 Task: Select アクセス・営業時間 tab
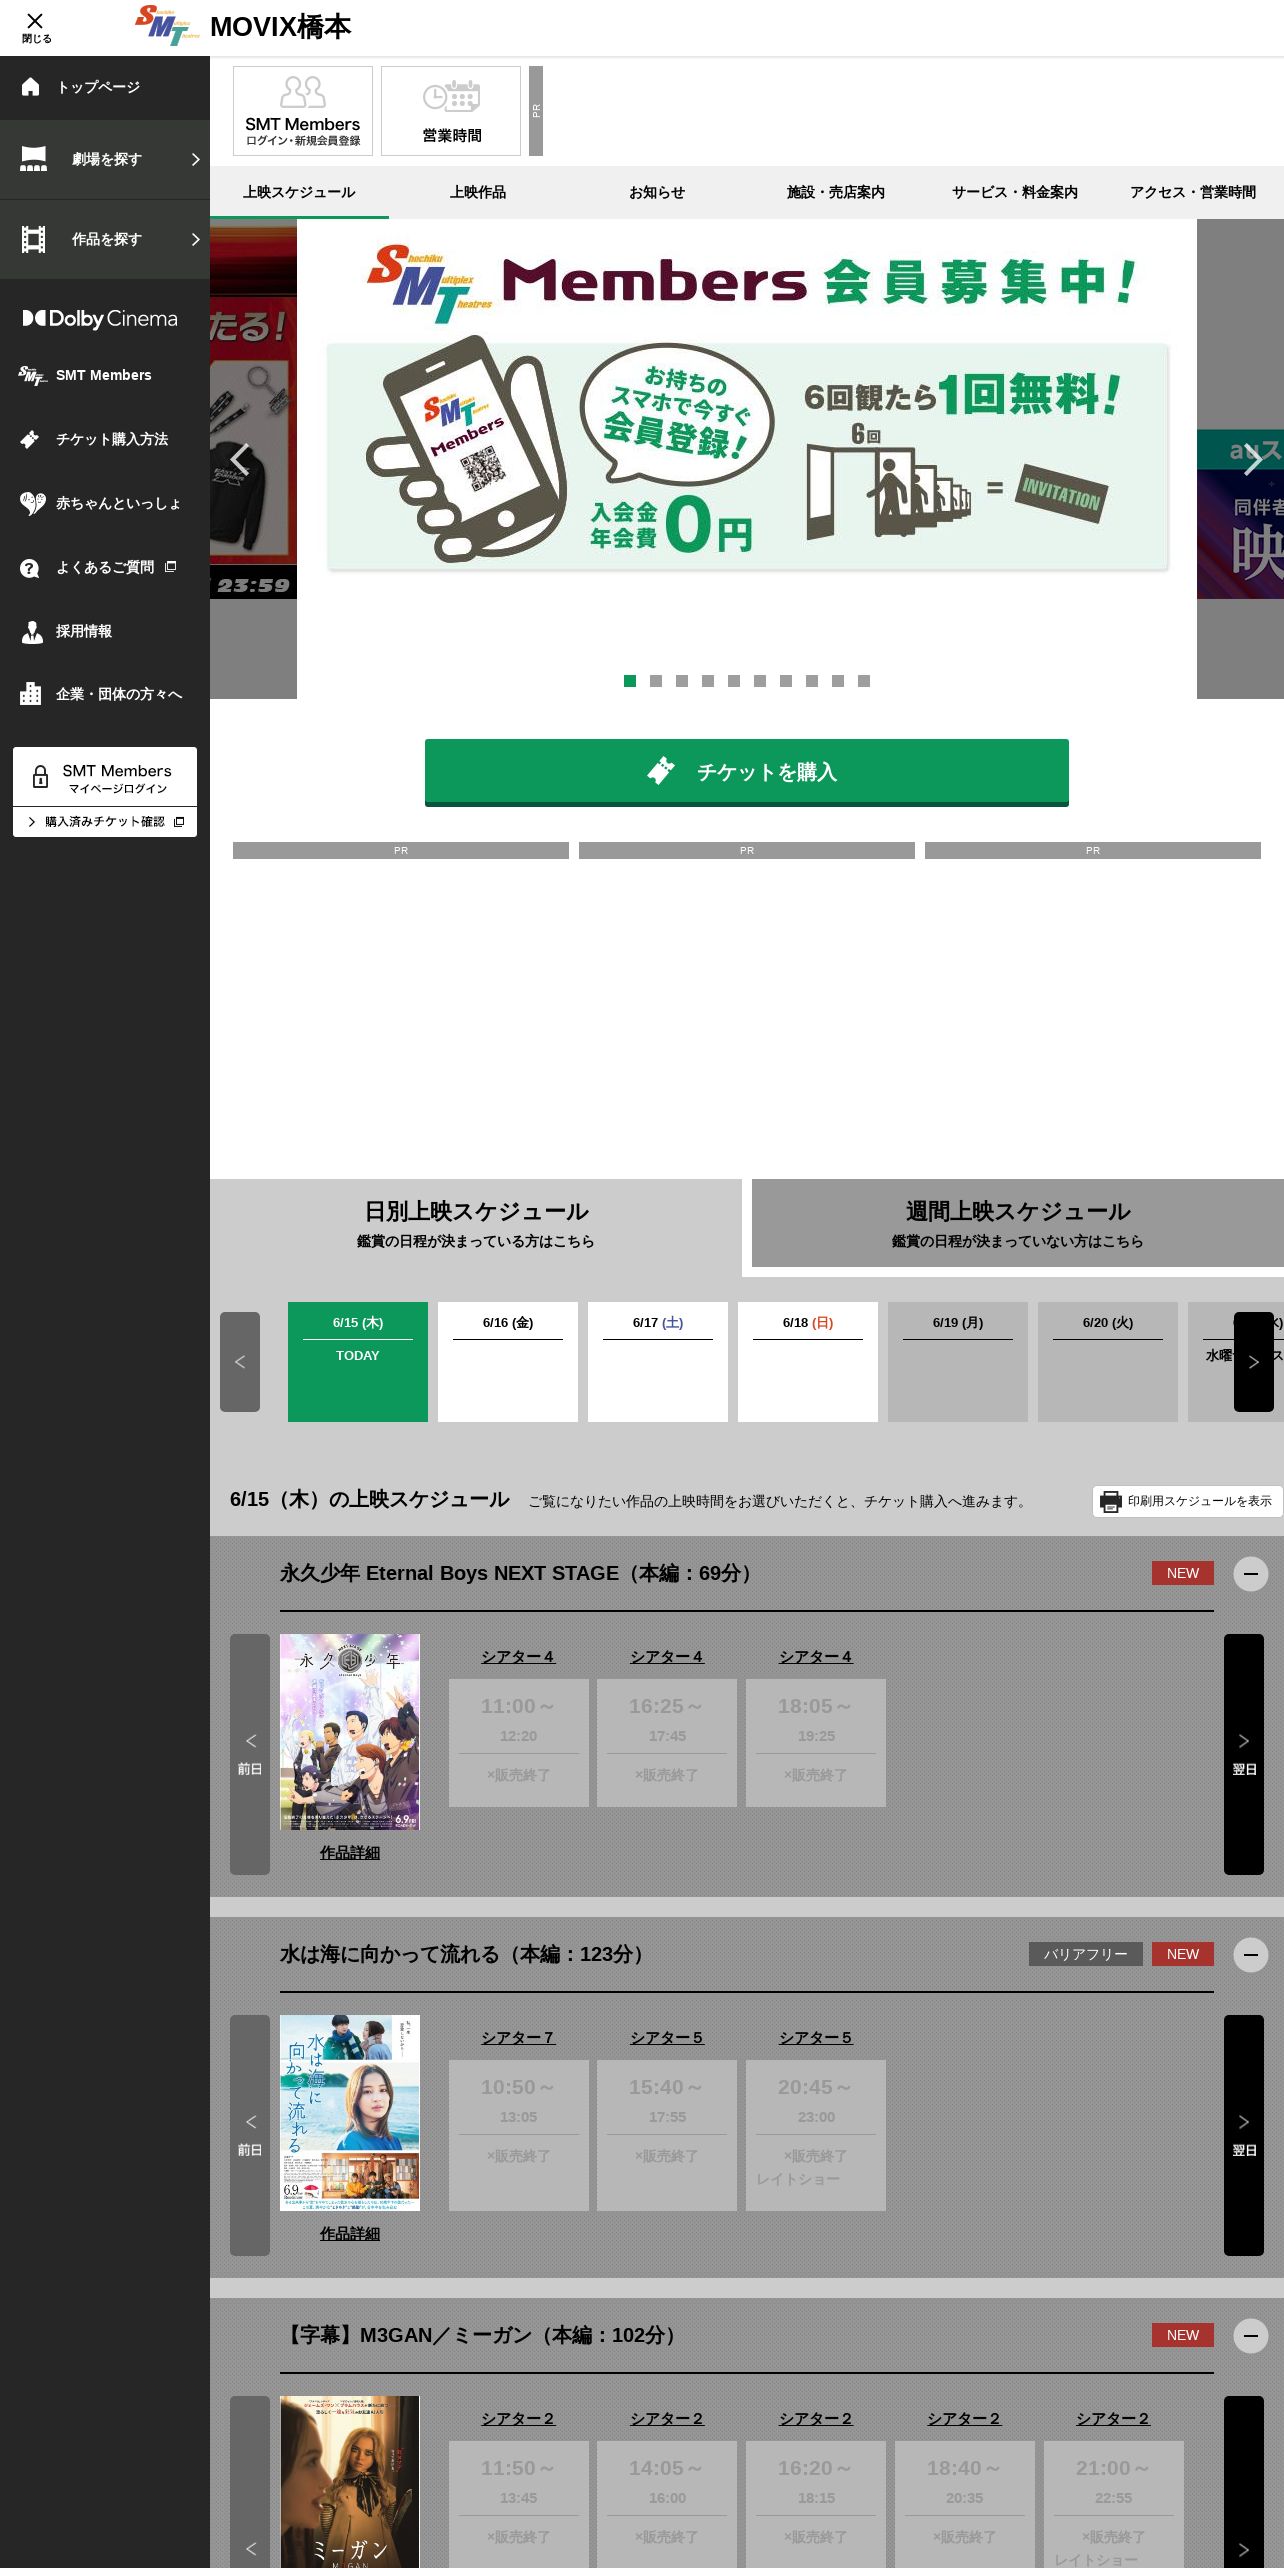[1193, 192]
